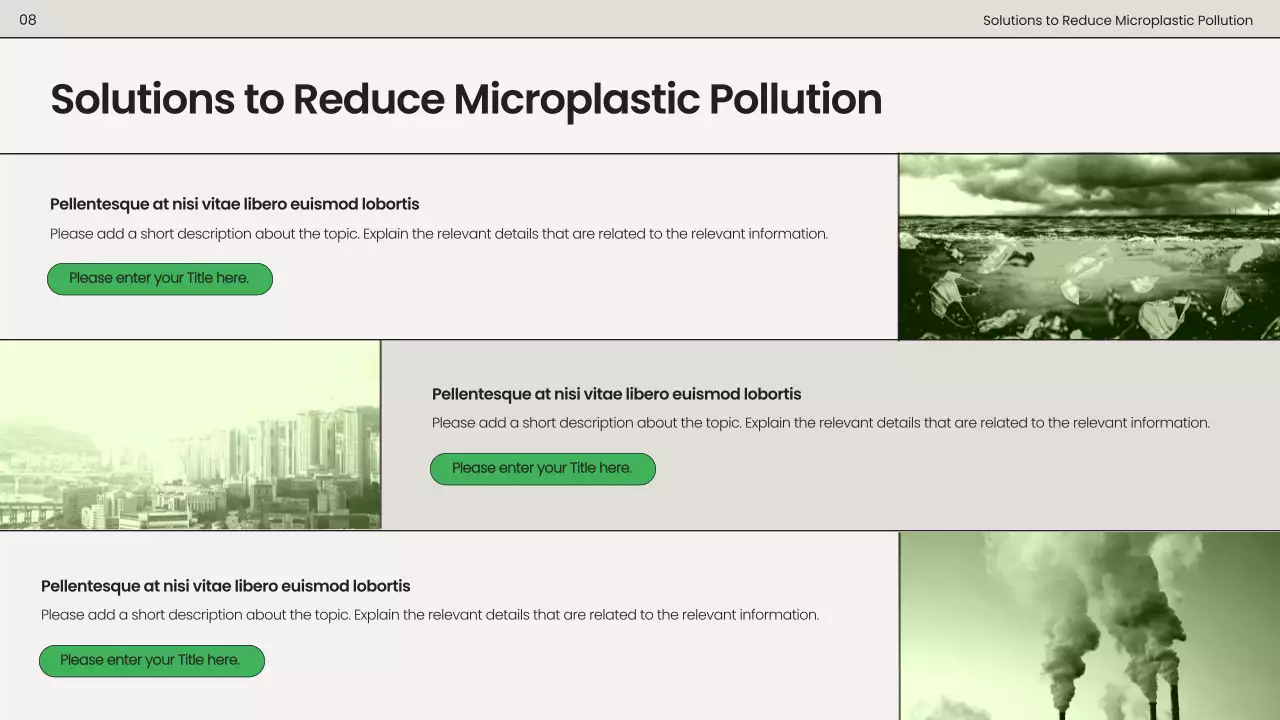Select the bottom short description text
Viewport: 1280px width, 720px height.
pyautogui.click(x=430, y=614)
